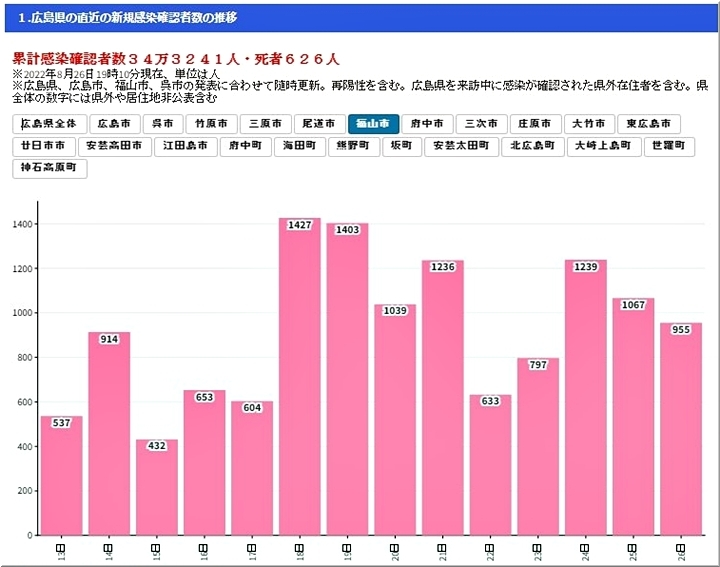Select 三次市 from city buttons
This screenshot has width=720, height=567.
click(x=481, y=124)
